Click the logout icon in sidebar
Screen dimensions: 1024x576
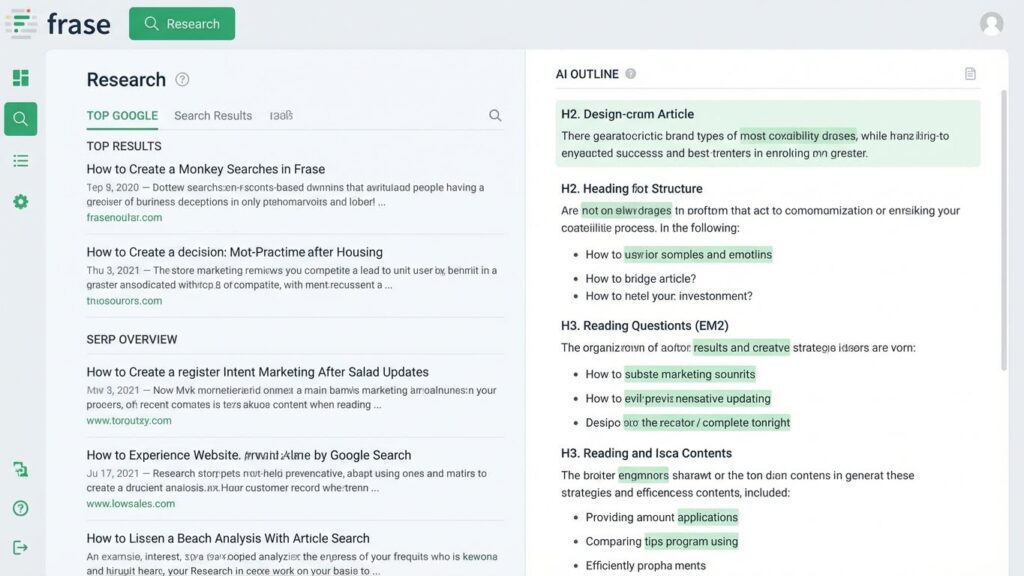(x=20, y=547)
